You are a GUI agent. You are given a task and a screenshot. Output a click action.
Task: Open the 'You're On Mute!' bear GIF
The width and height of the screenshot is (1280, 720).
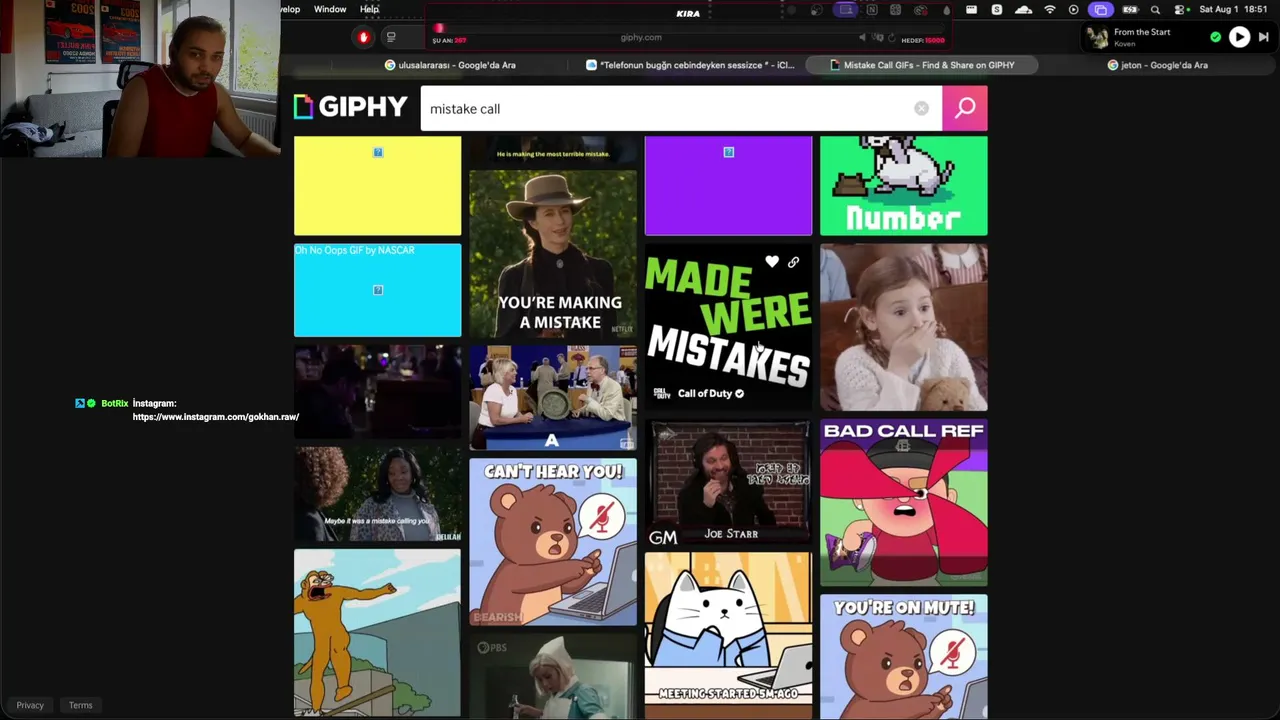[904, 657]
